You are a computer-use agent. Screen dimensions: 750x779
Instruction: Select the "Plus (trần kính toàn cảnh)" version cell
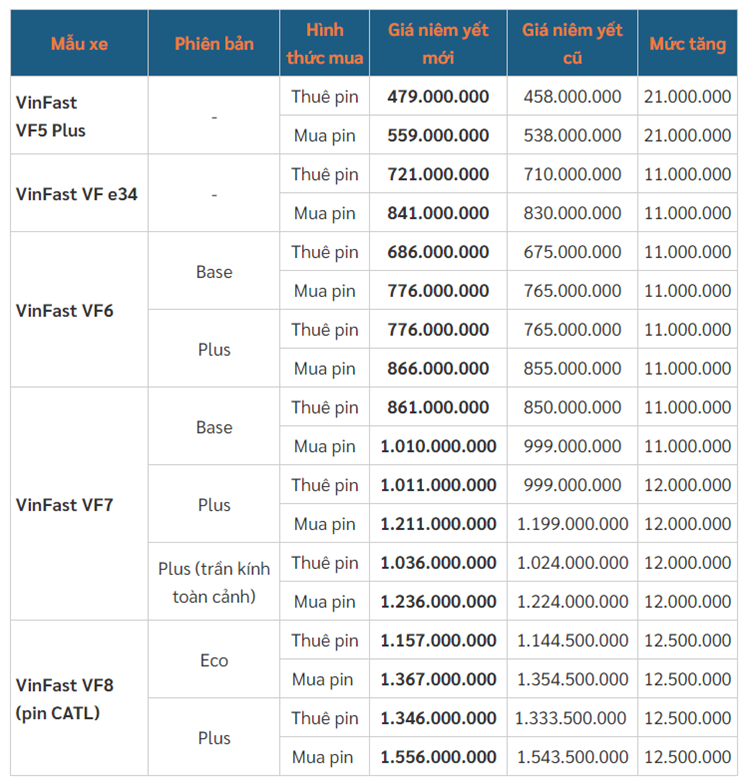point(214,582)
